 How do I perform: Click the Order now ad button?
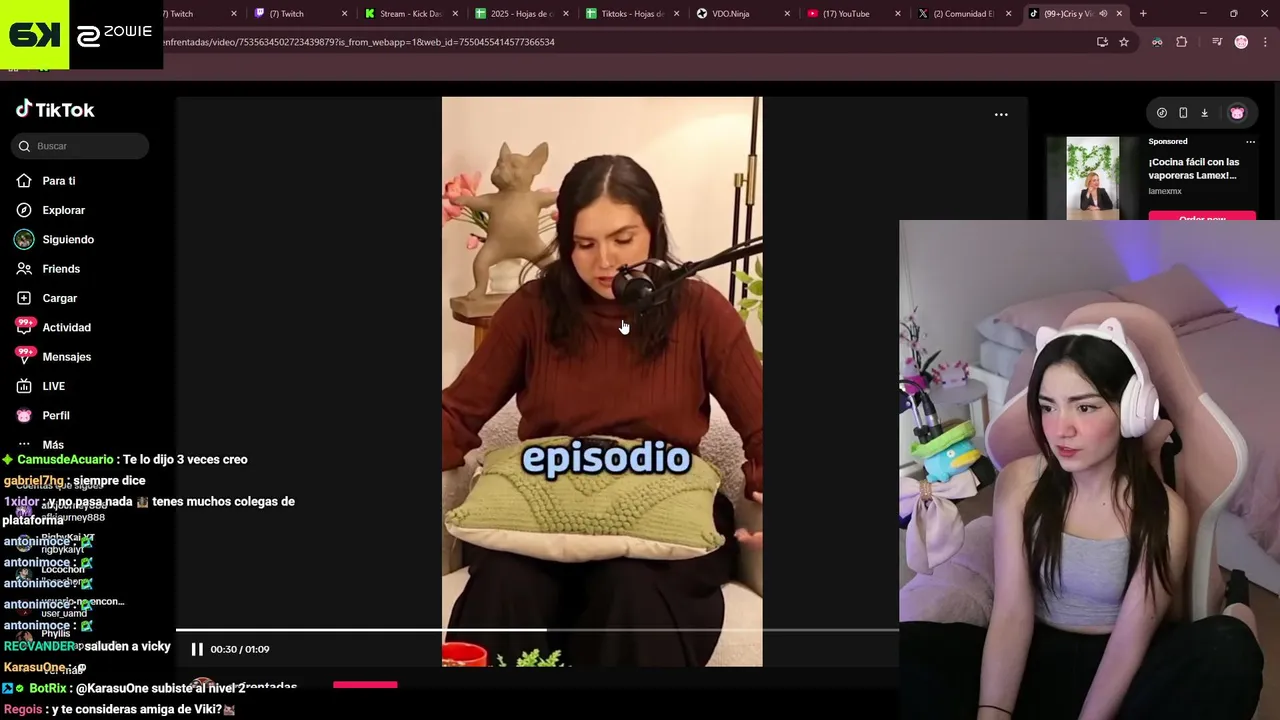tap(1202, 216)
